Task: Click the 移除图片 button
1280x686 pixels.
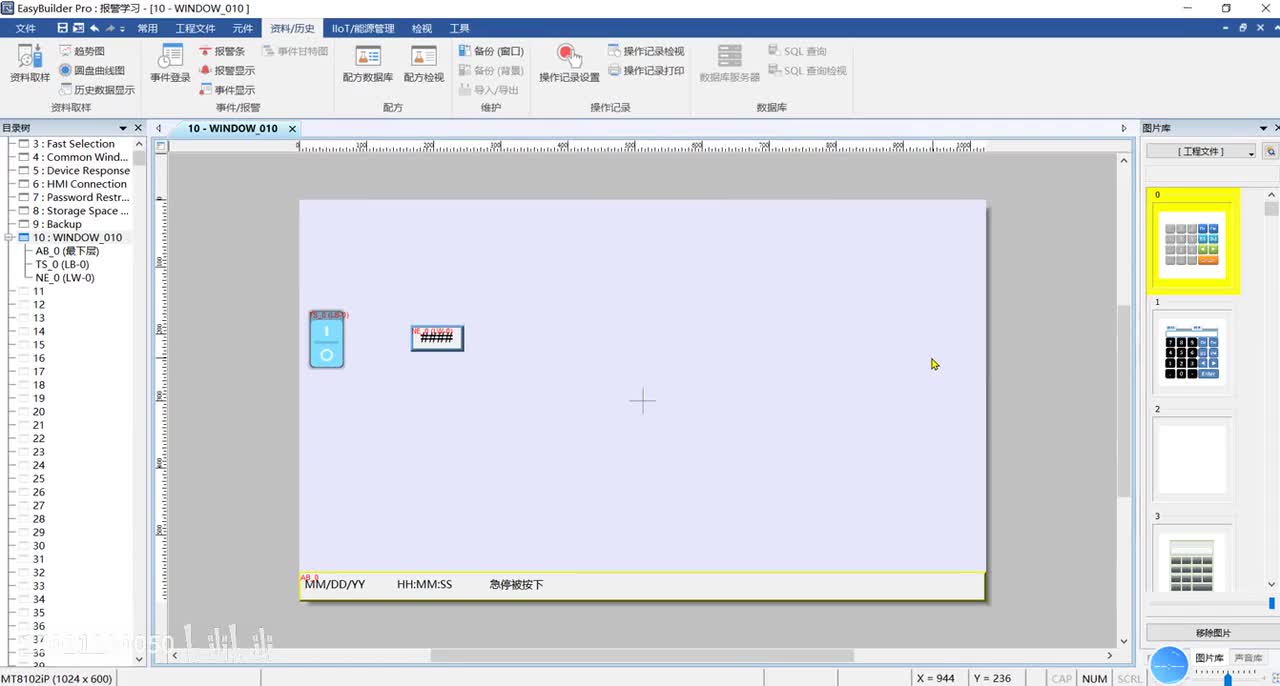Action: pos(1213,633)
